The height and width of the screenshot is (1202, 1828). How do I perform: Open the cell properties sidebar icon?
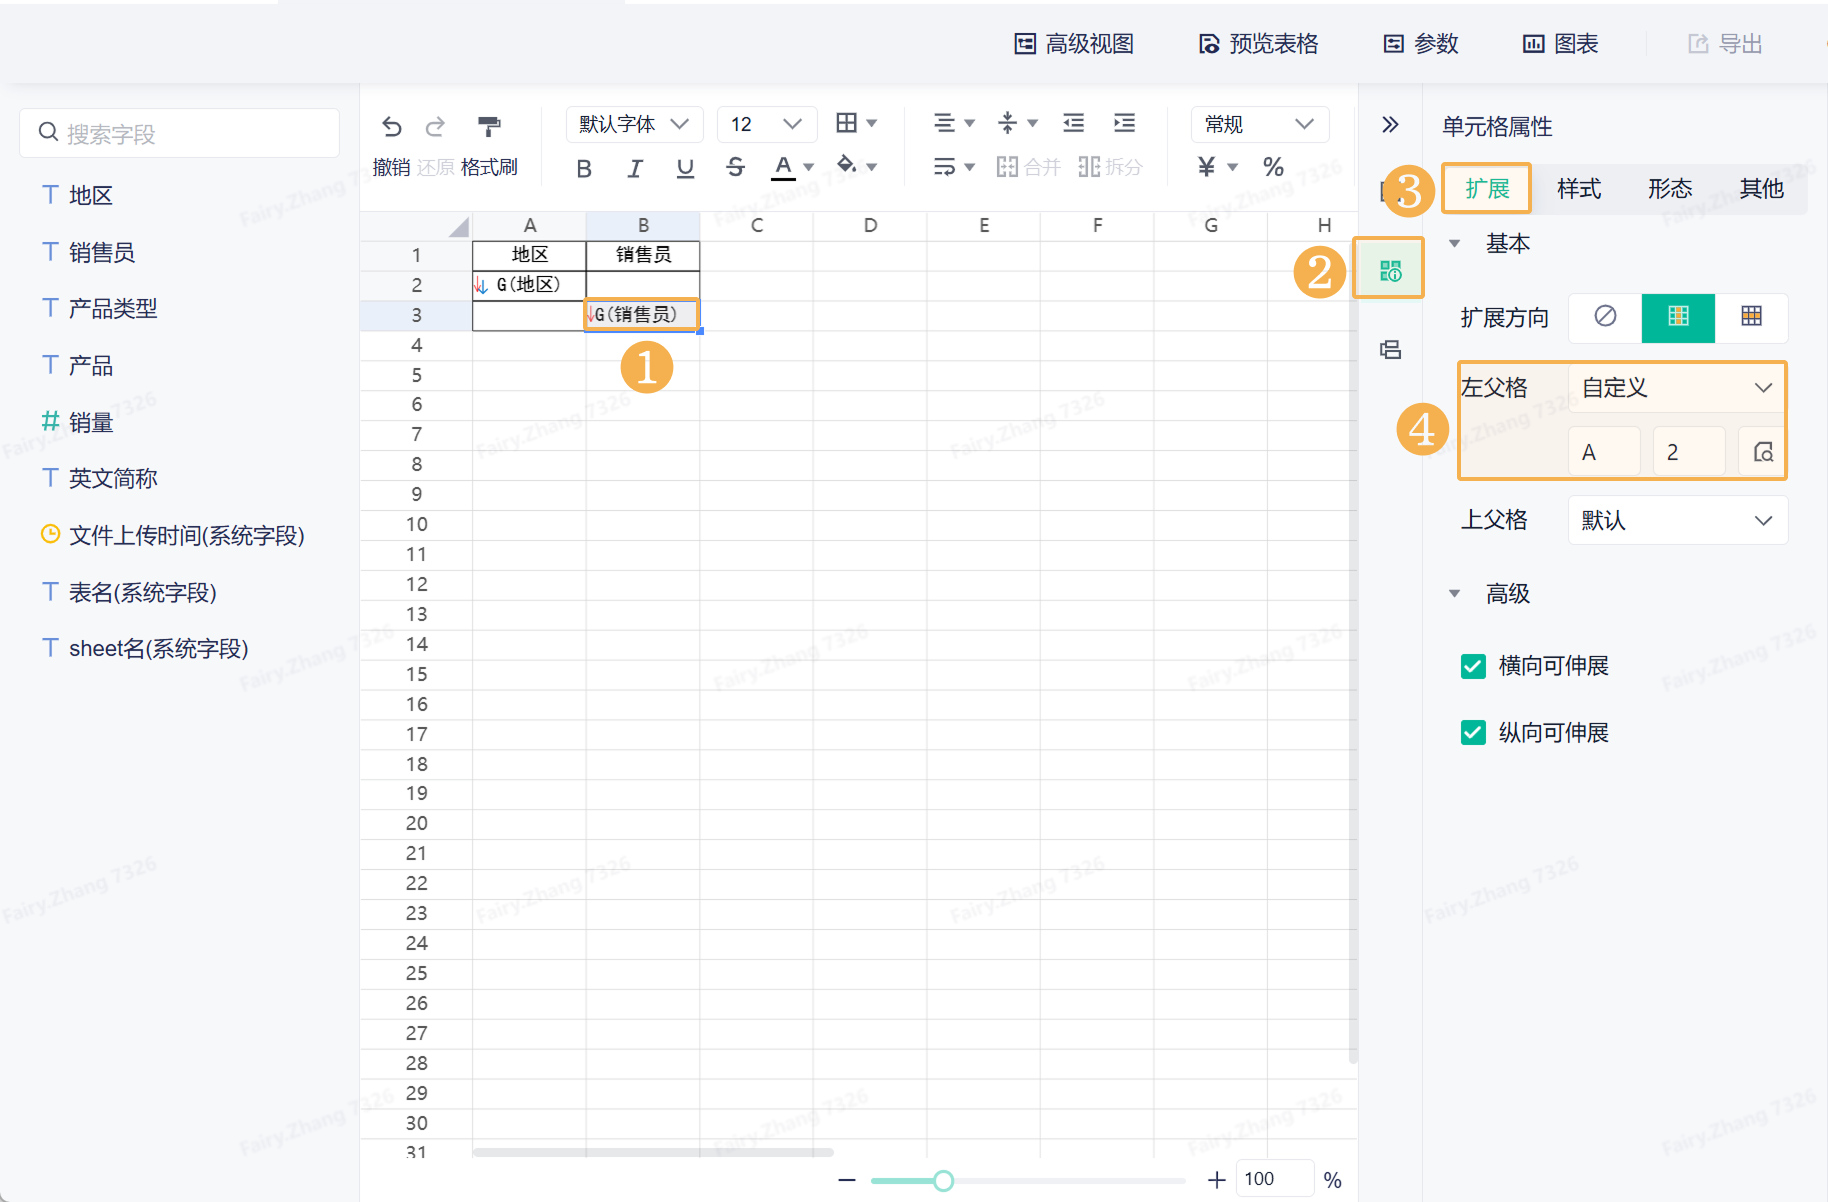(x=1390, y=270)
